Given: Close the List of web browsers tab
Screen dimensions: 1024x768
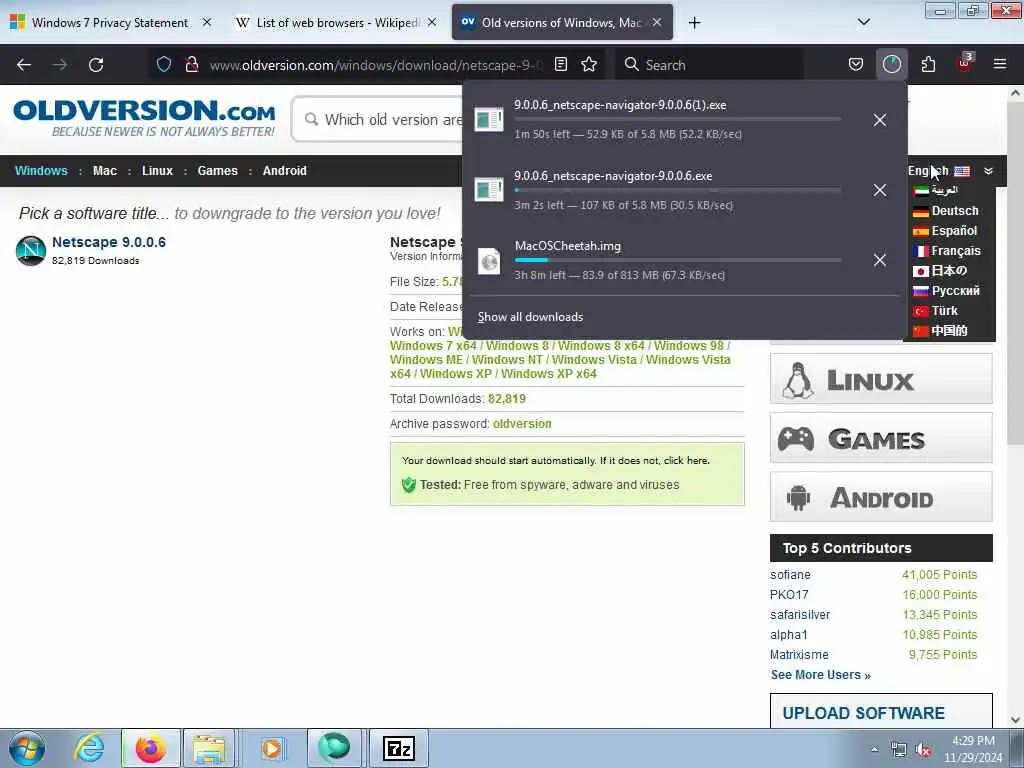Looking at the screenshot, I should (432, 22).
